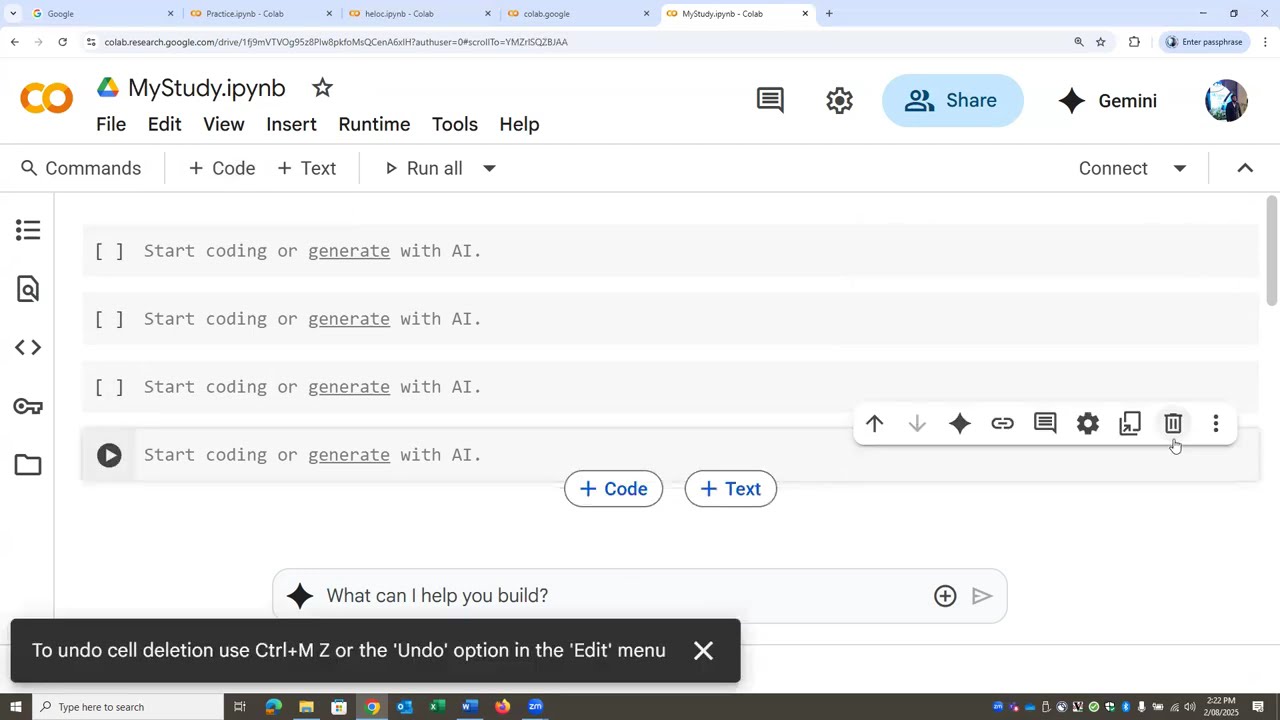This screenshot has height=720, width=1280.
Task: Copy link to cell icon
Action: (1002, 424)
